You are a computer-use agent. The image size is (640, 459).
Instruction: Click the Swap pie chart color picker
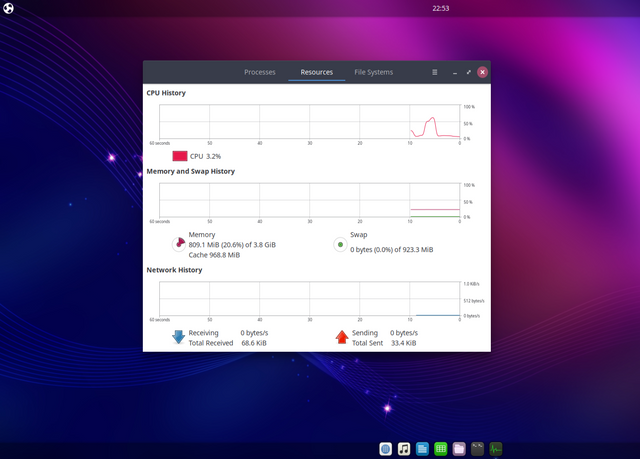(340, 245)
